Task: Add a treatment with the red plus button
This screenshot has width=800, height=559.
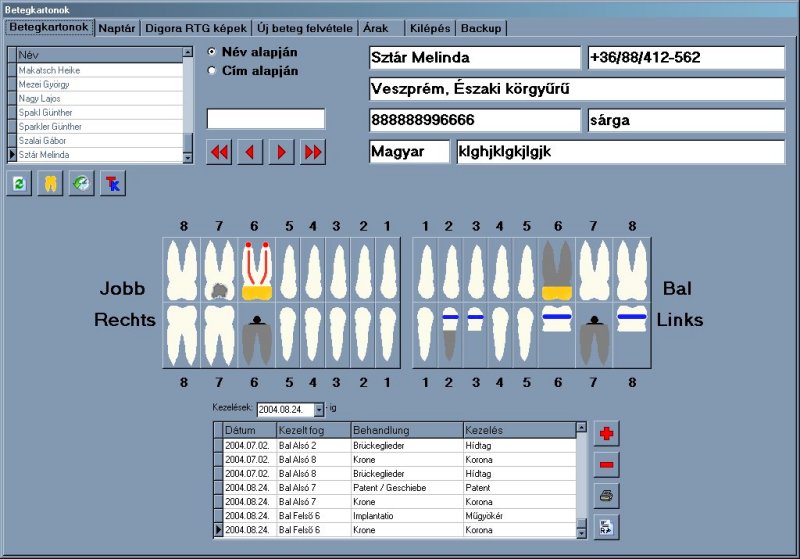Action: pyautogui.click(x=606, y=433)
